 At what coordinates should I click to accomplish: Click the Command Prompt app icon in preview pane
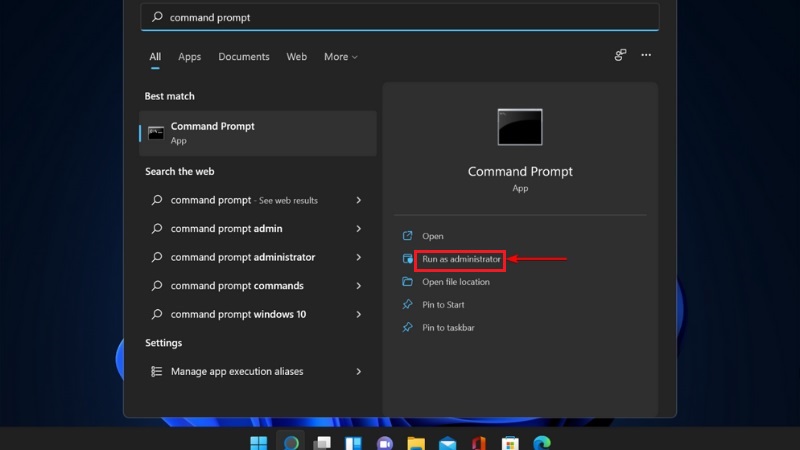coord(520,127)
